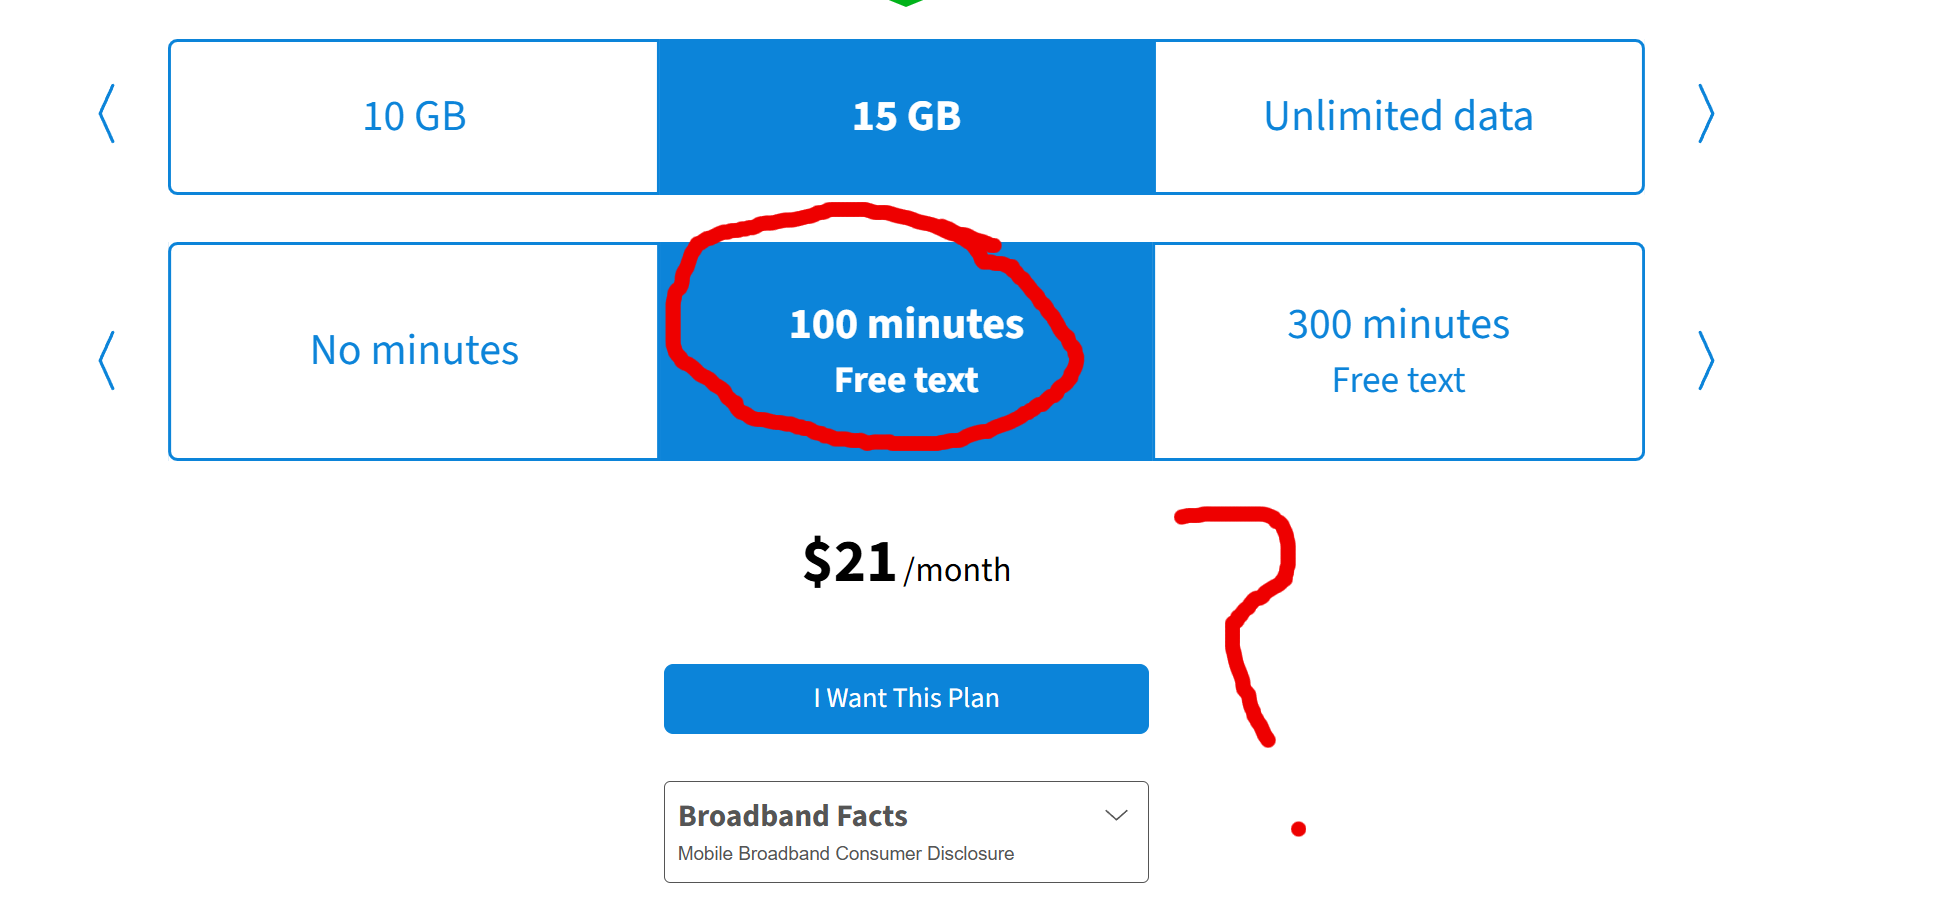
Task: Pick the 15 GB data tile
Action: 906,117
